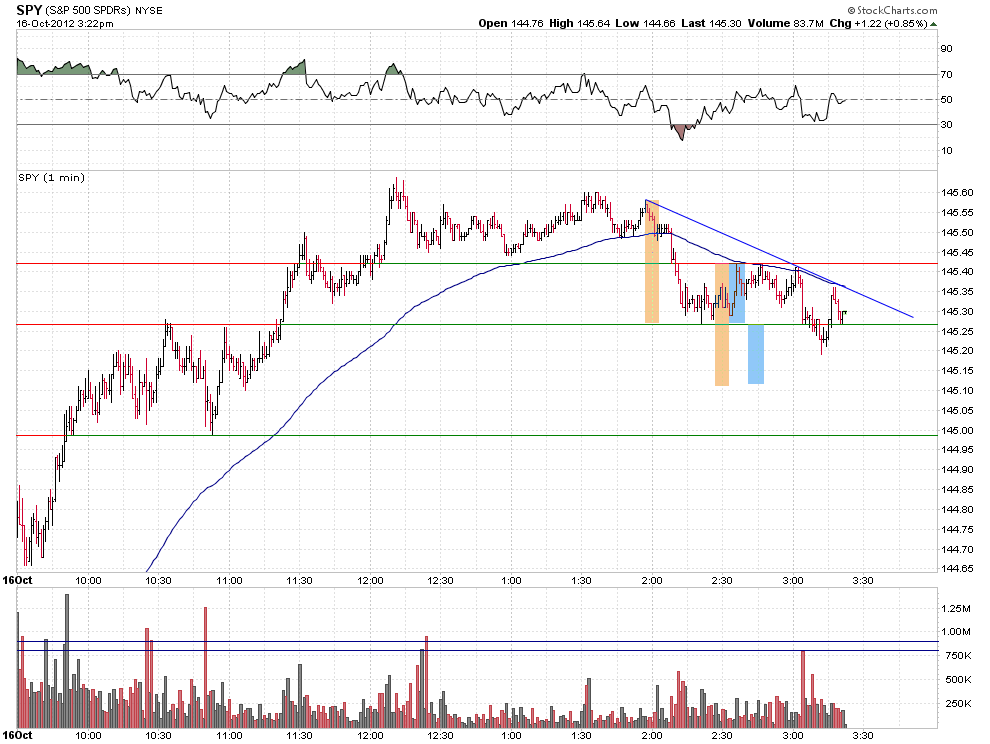Image resolution: width=990 pixels, height=744 pixels.
Task: Click the 'Open 144.76' value
Action: click(x=511, y=23)
